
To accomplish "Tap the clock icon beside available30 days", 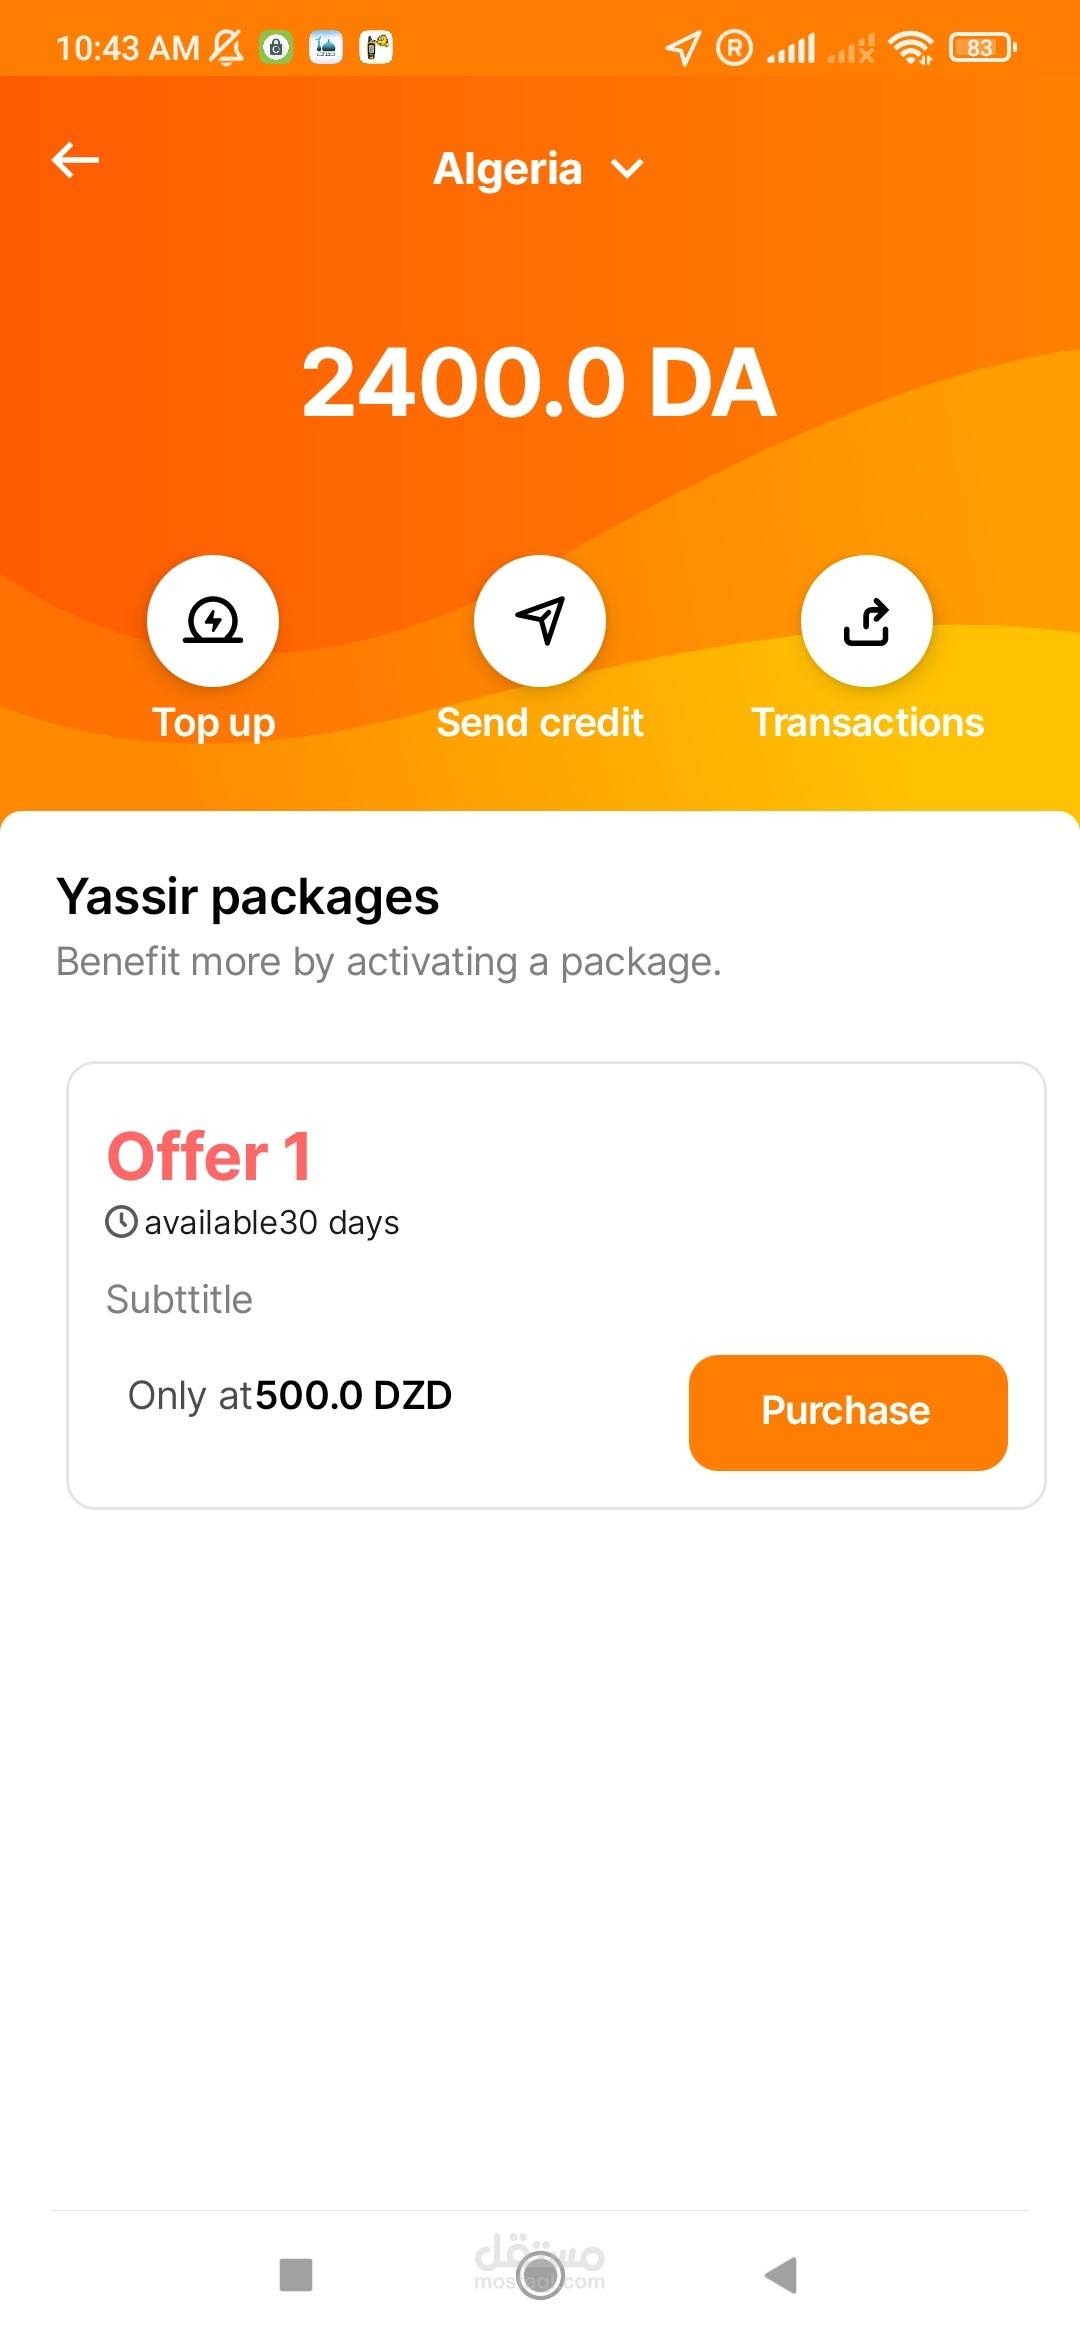I will pos(121,1222).
